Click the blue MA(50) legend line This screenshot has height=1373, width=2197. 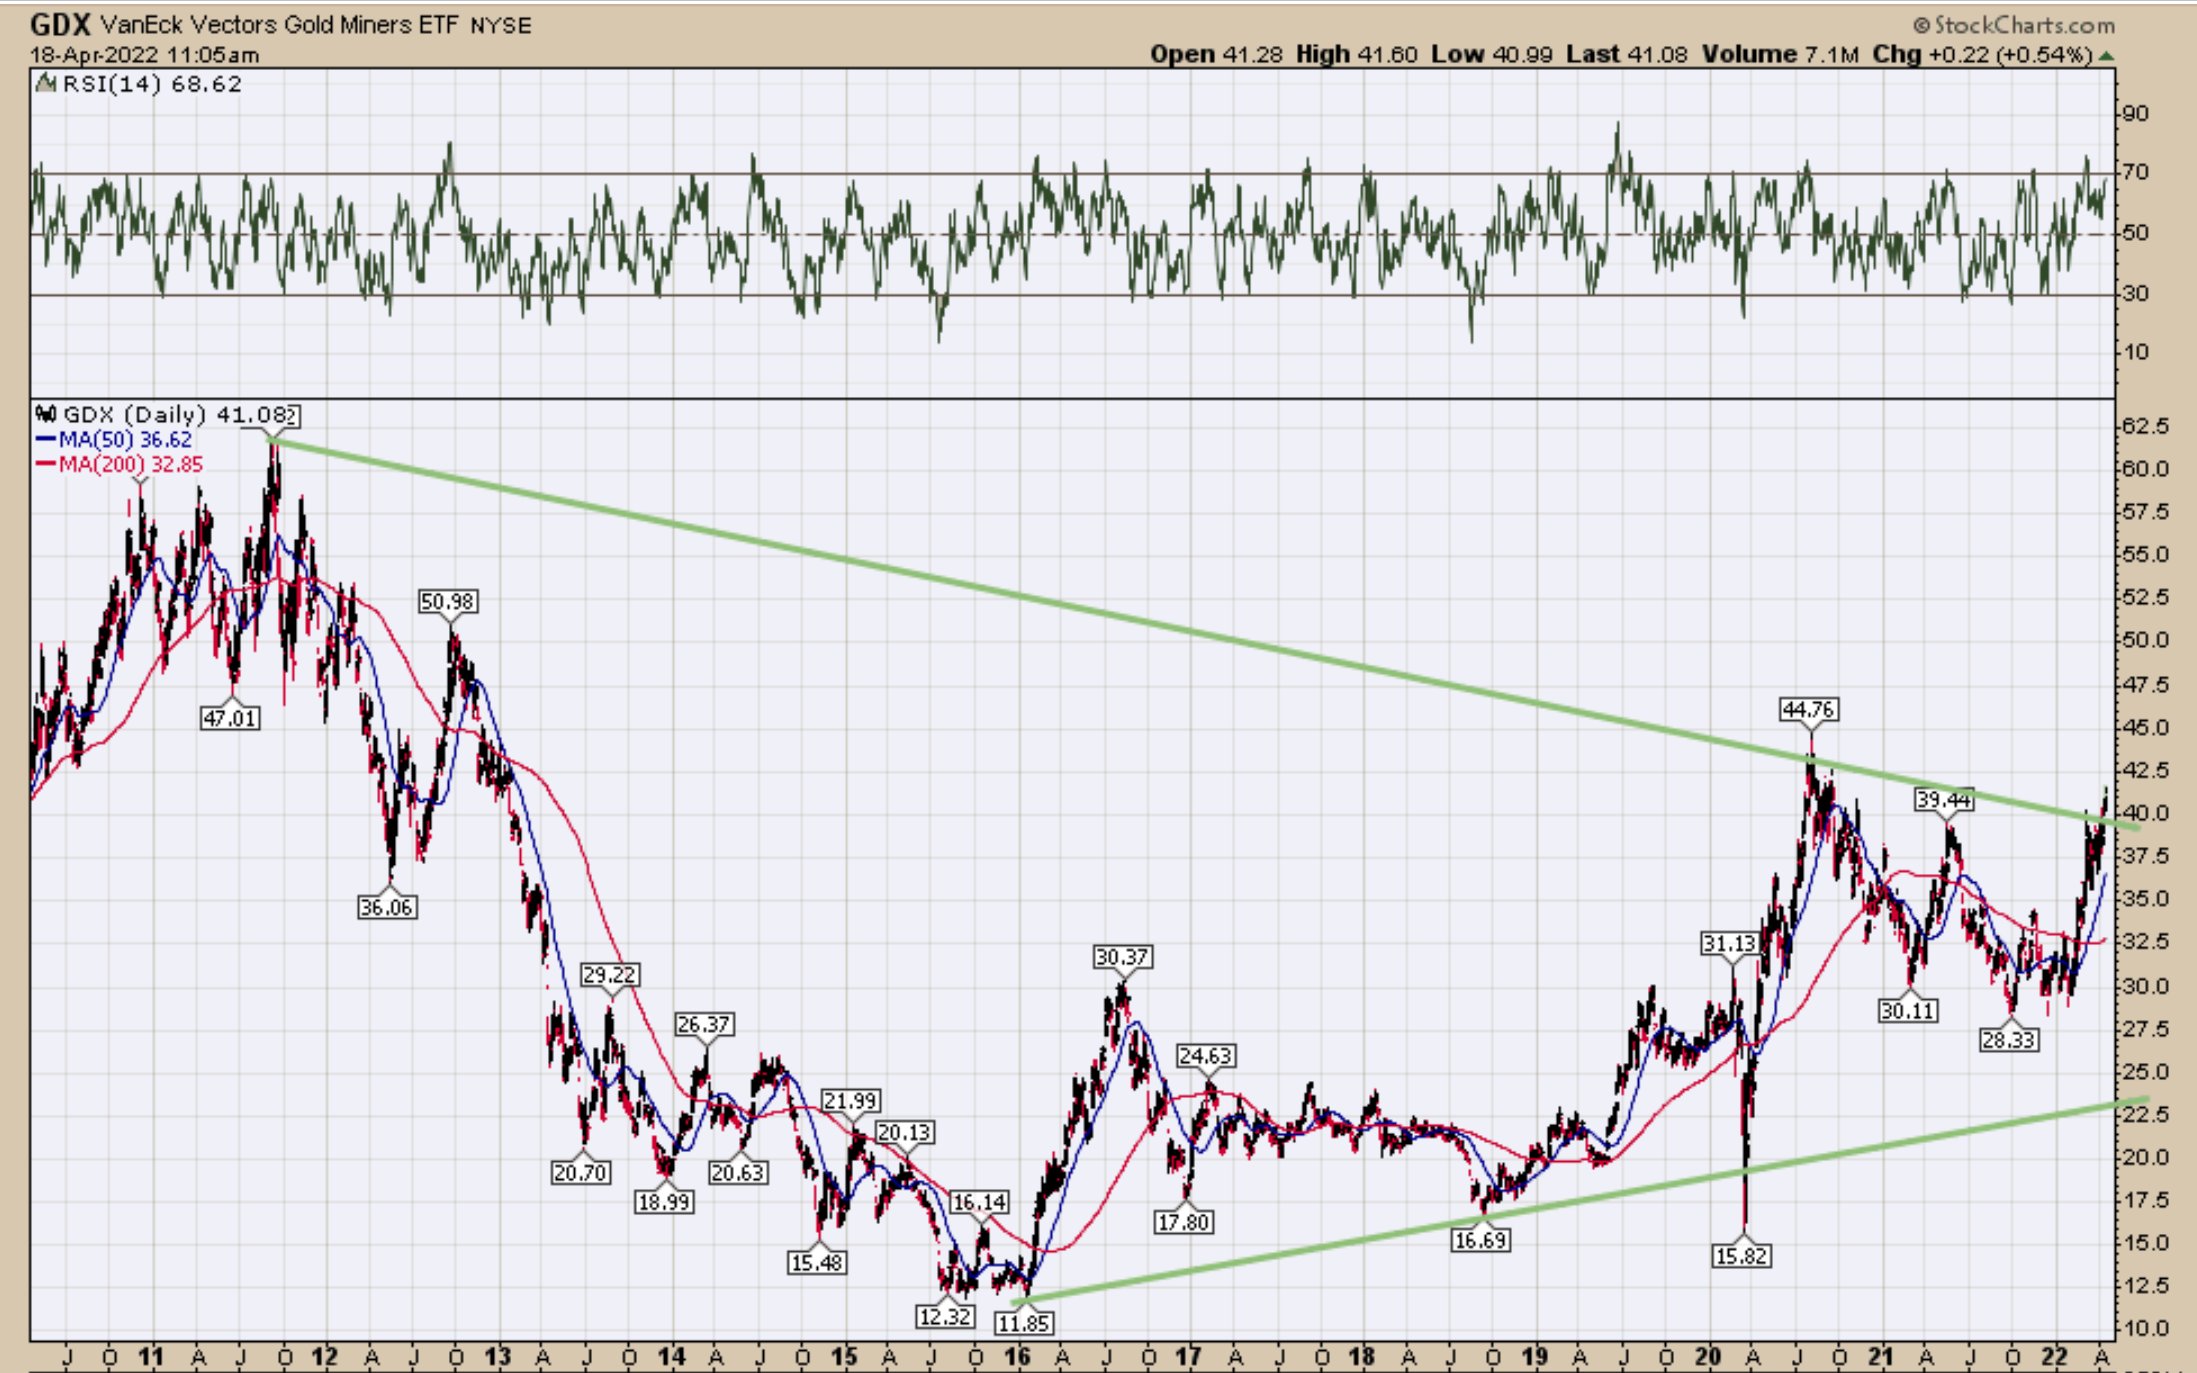pyautogui.click(x=45, y=440)
